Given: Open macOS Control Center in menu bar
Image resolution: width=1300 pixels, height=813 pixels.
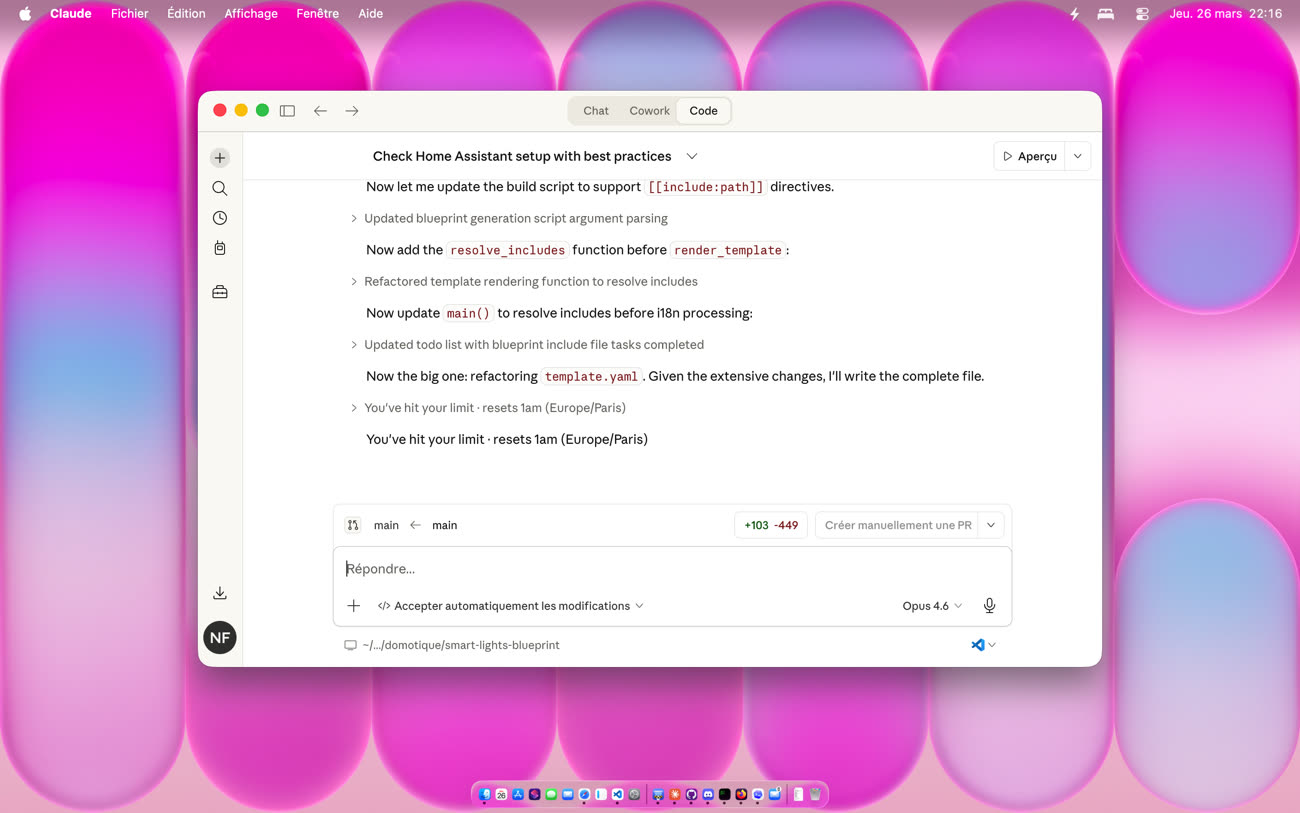Looking at the screenshot, I should tap(1142, 14).
